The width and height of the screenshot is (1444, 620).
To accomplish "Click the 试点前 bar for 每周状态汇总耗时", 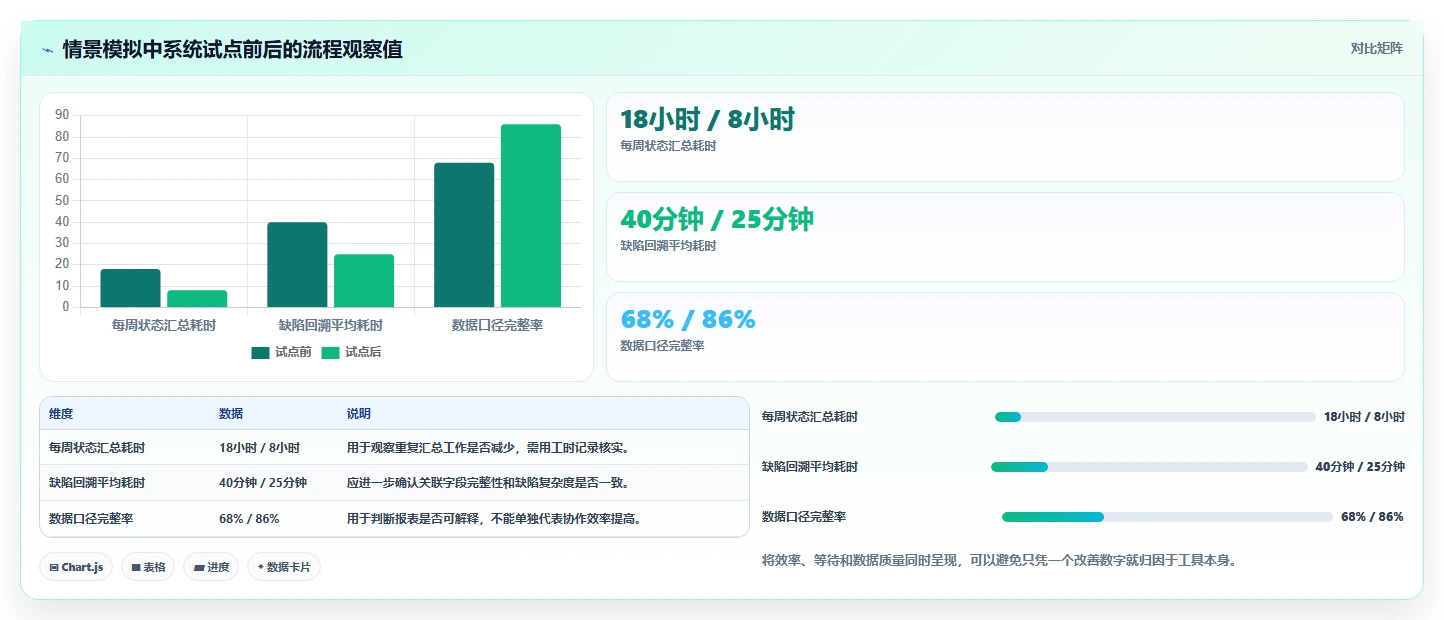I will pyautogui.click(x=130, y=288).
